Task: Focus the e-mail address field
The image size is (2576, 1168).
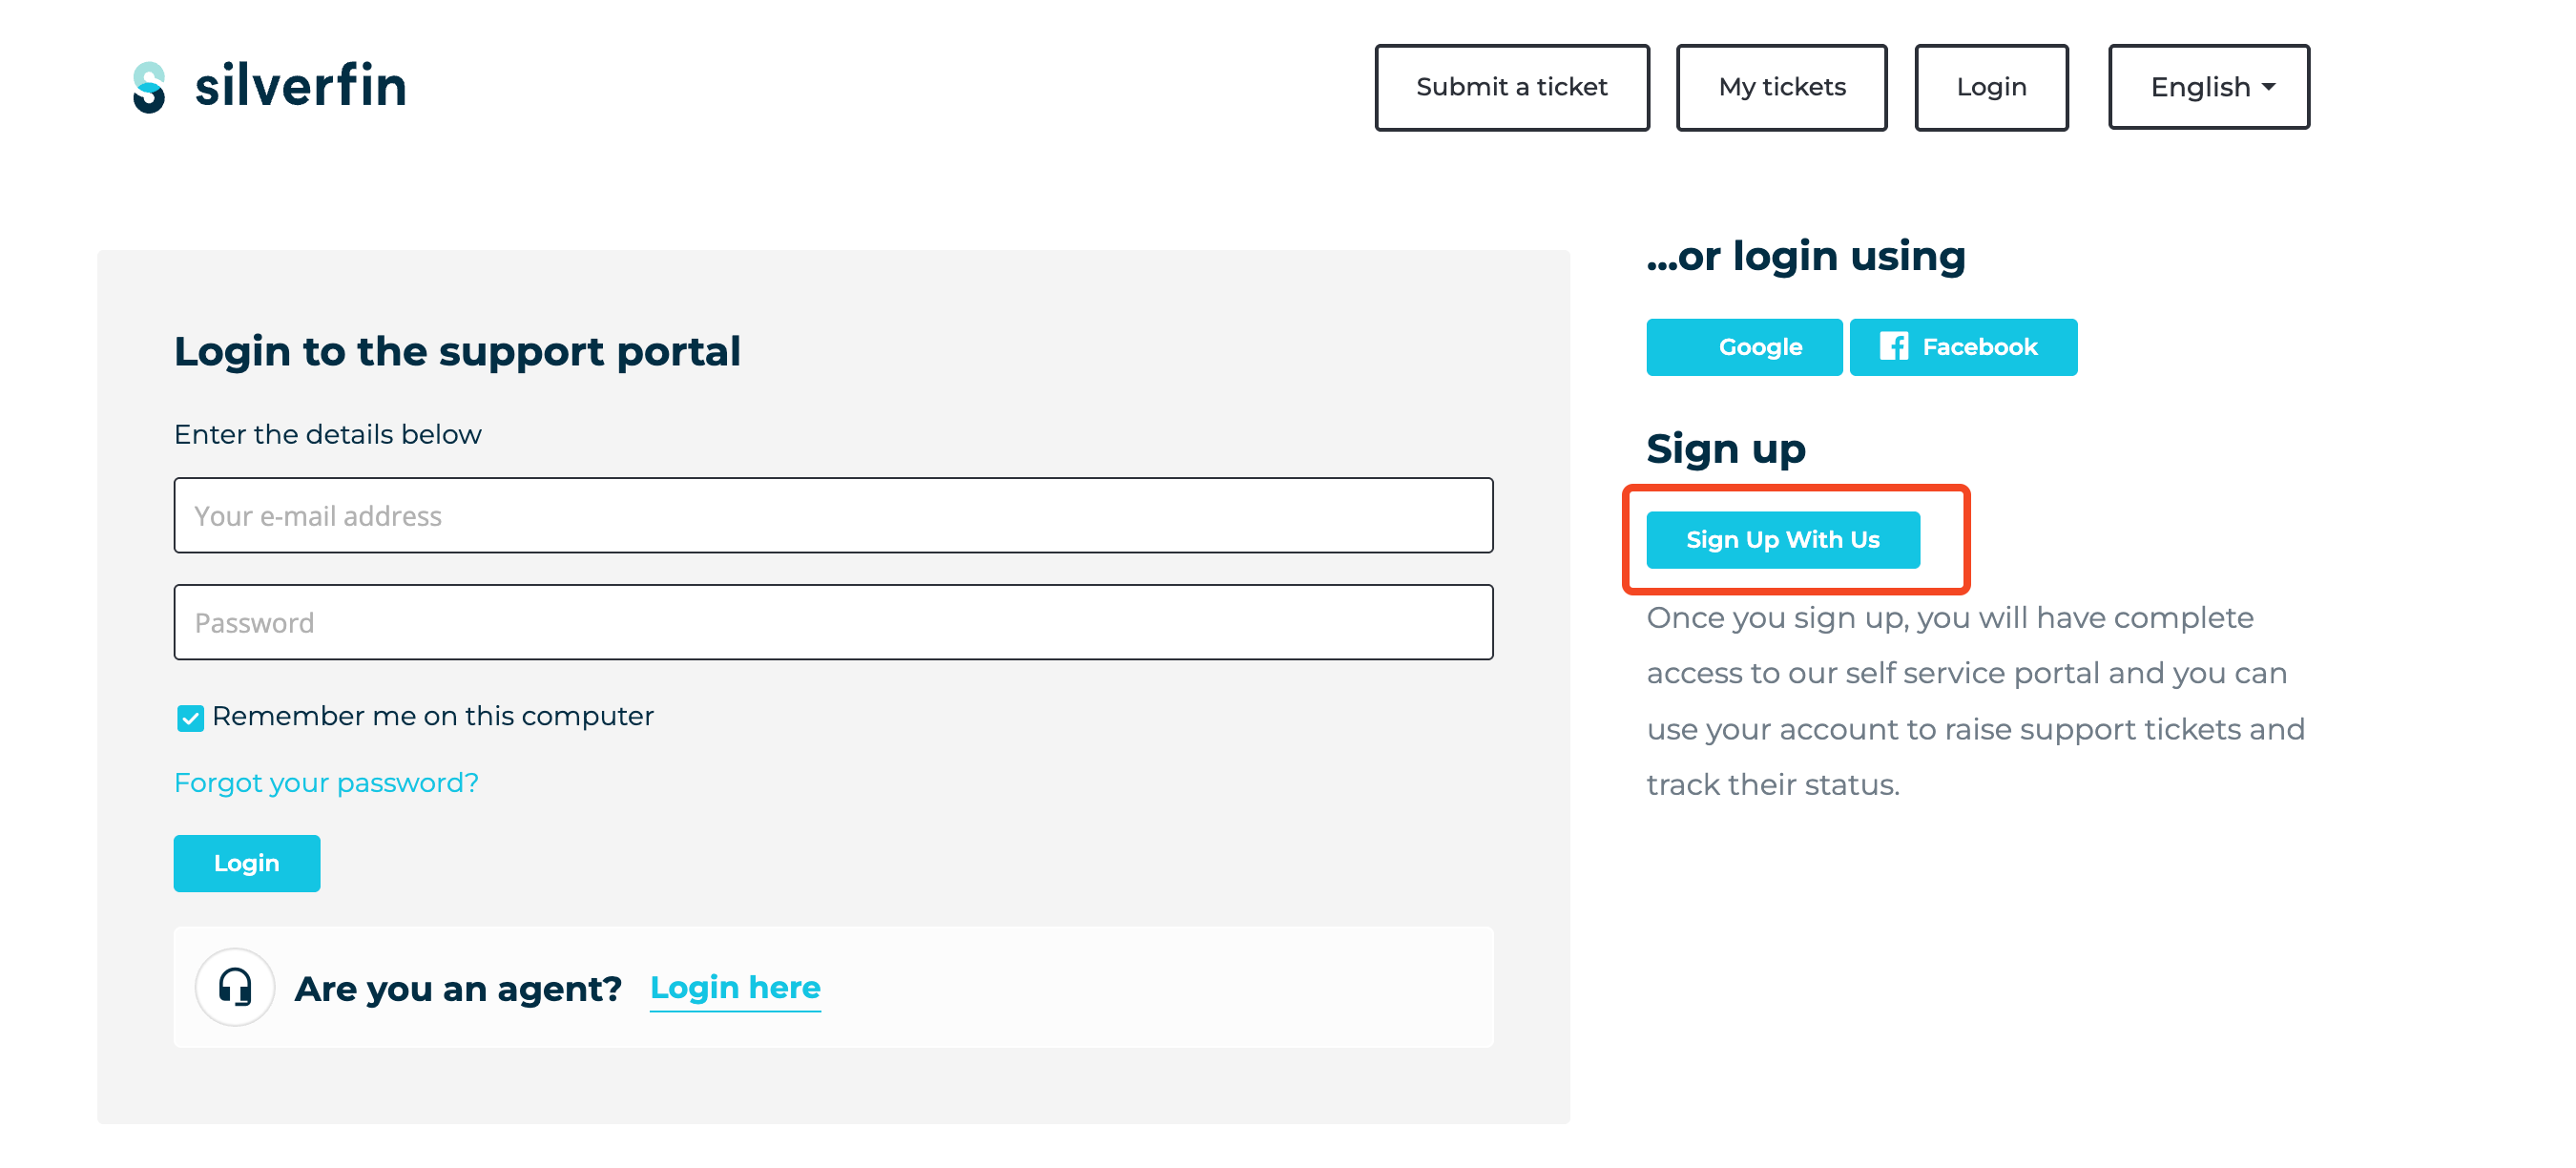Action: click(x=833, y=515)
